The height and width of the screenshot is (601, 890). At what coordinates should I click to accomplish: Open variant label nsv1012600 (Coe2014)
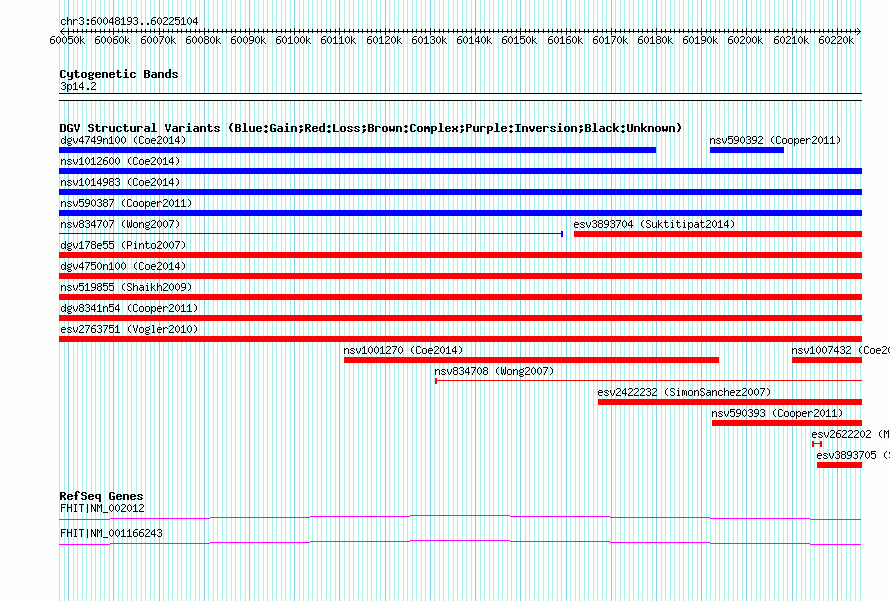(120, 161)
